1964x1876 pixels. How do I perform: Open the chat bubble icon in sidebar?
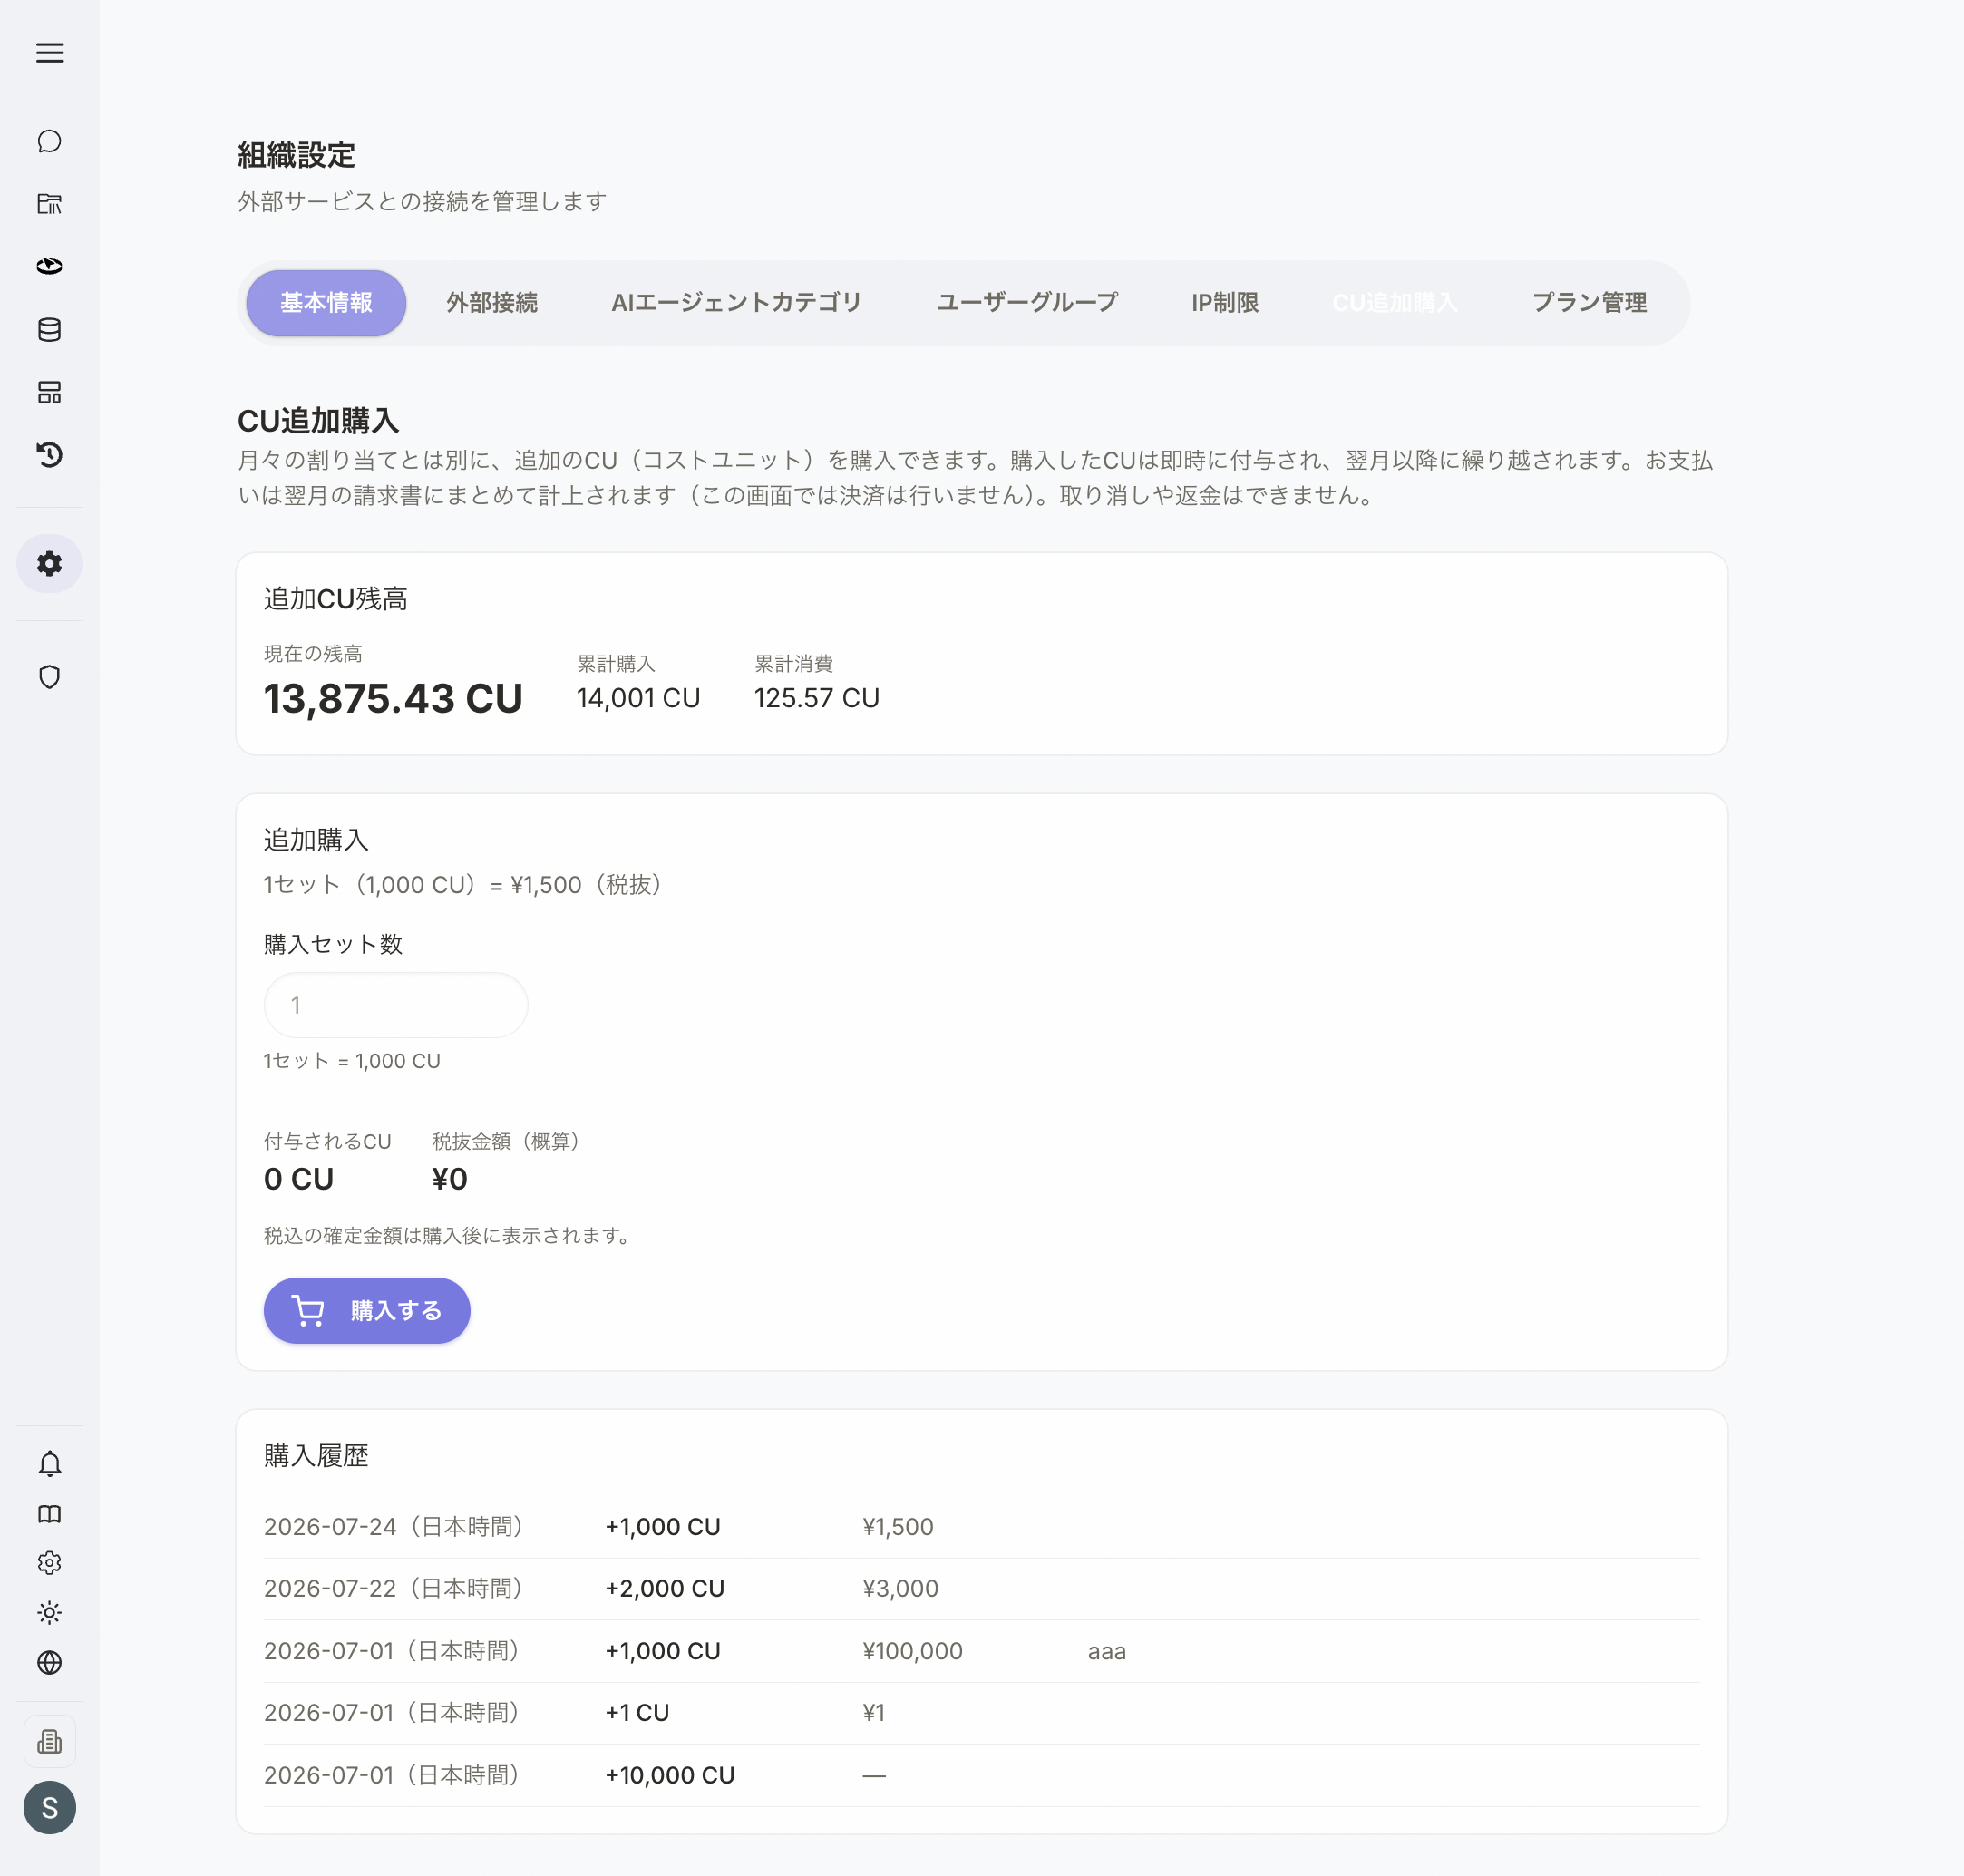pyautogui.click(x=49, y=141)
